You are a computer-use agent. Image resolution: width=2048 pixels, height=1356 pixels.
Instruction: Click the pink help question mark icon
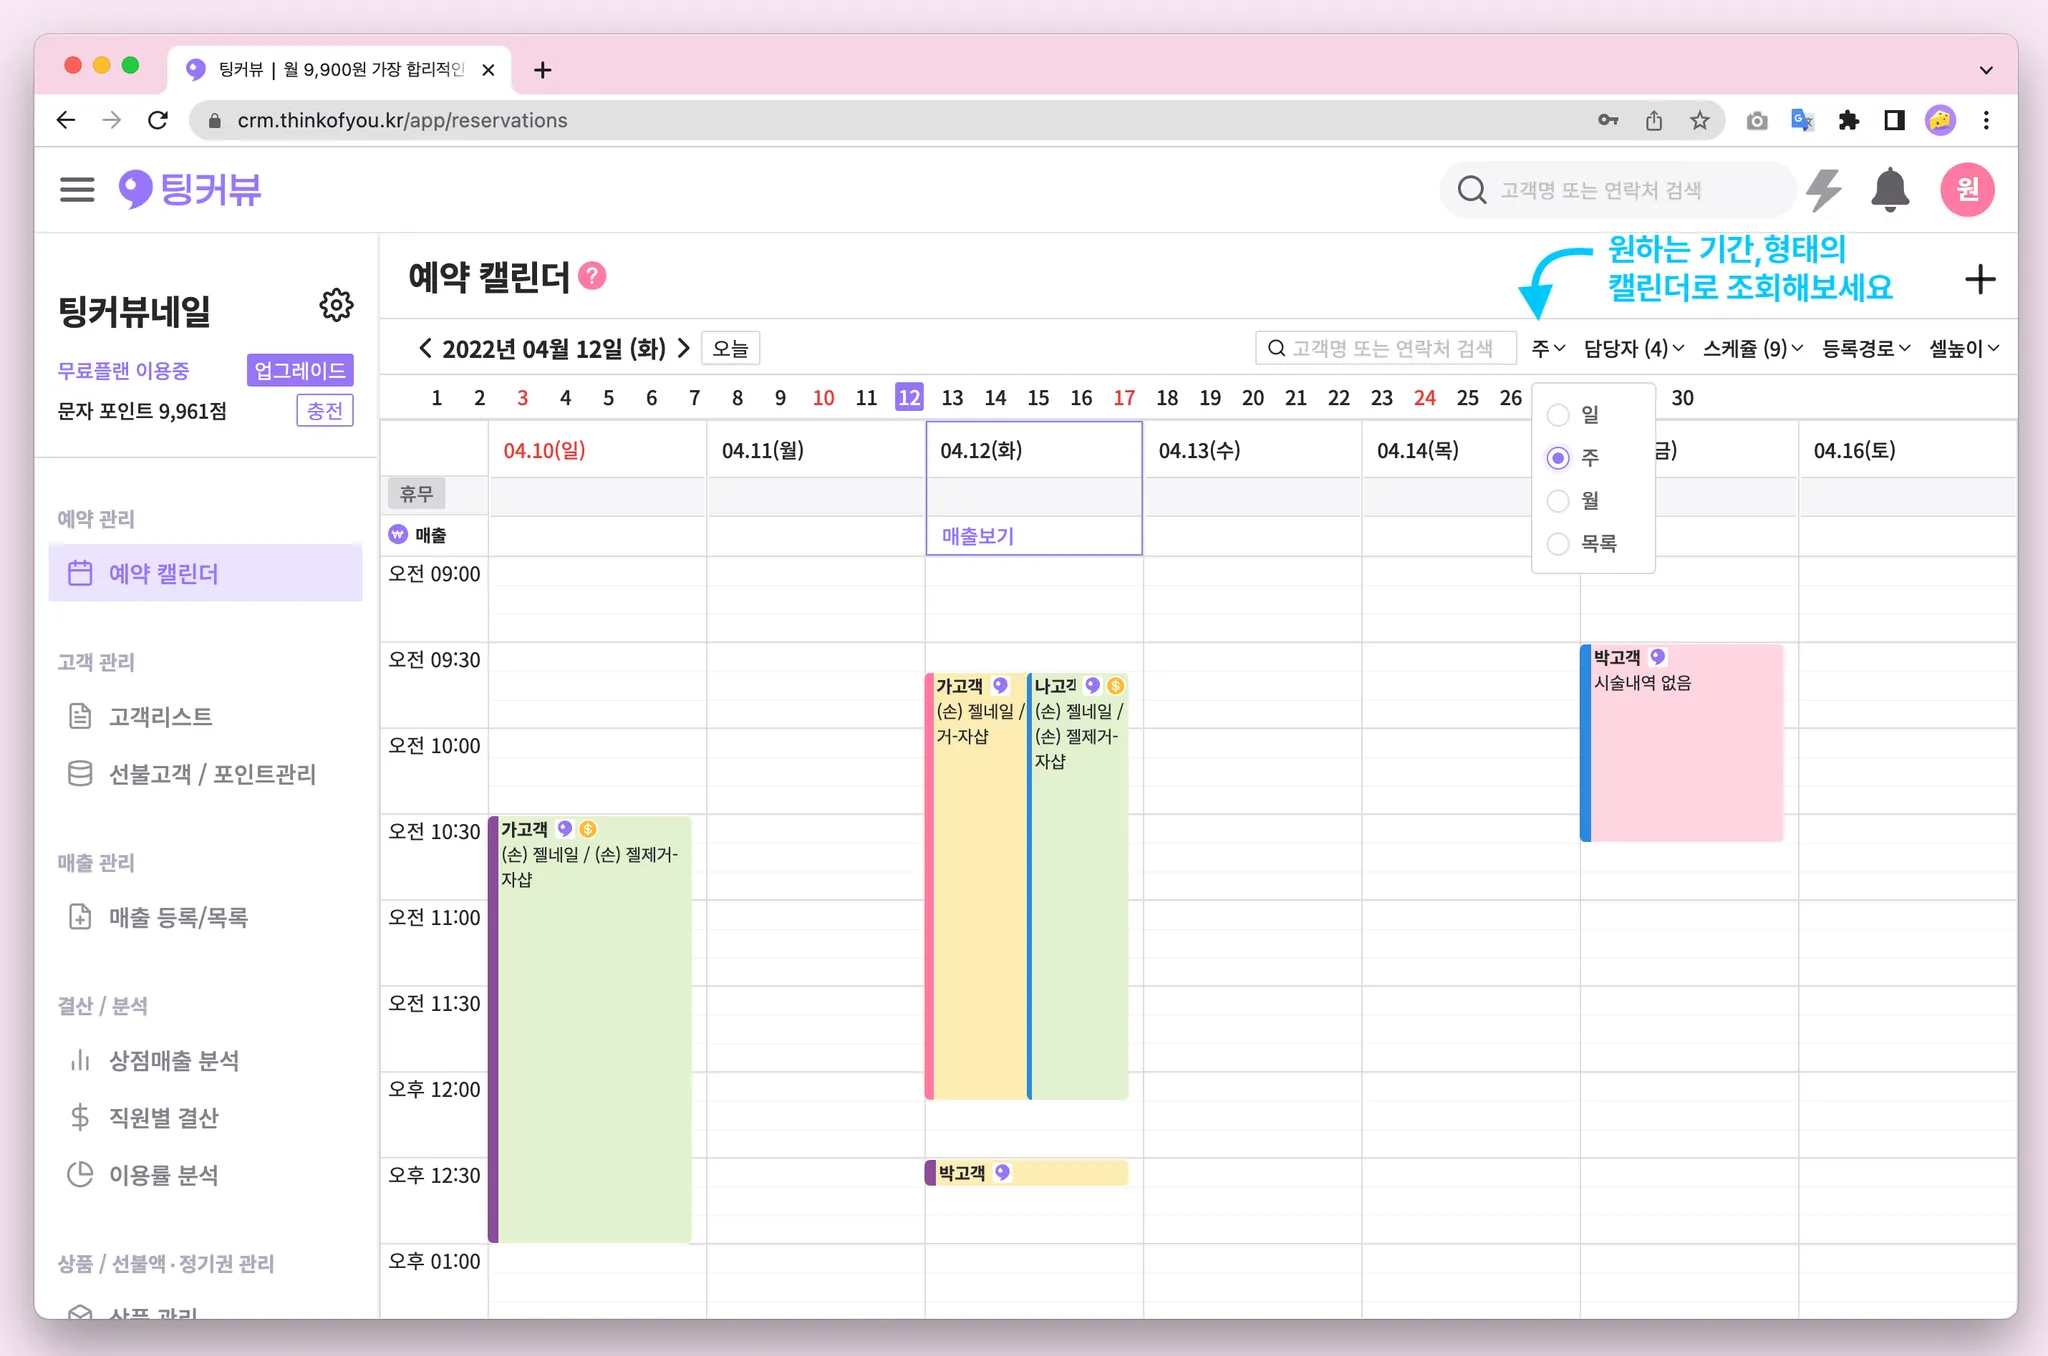point(593,276)
